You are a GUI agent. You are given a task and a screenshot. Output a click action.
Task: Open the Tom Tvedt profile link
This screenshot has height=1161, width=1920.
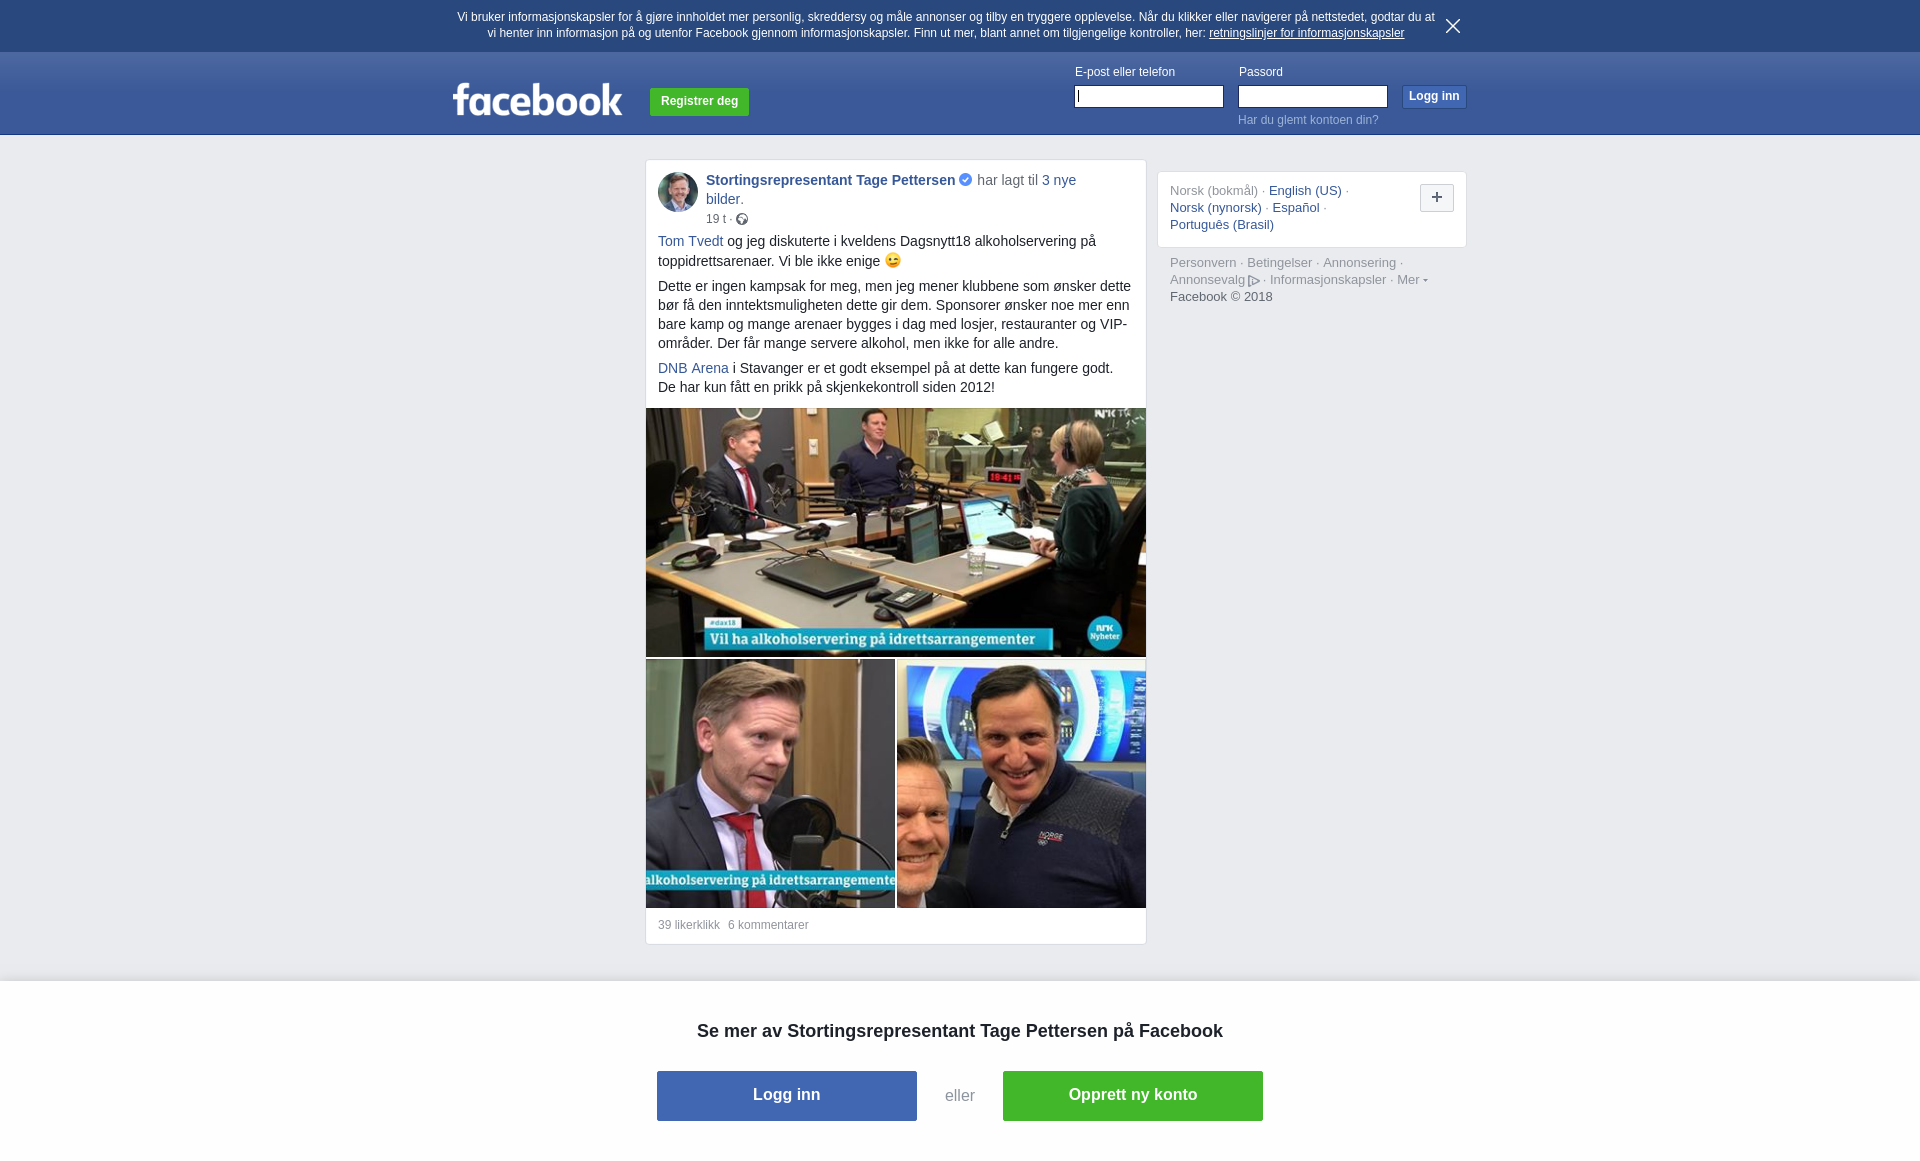point(690,241)
